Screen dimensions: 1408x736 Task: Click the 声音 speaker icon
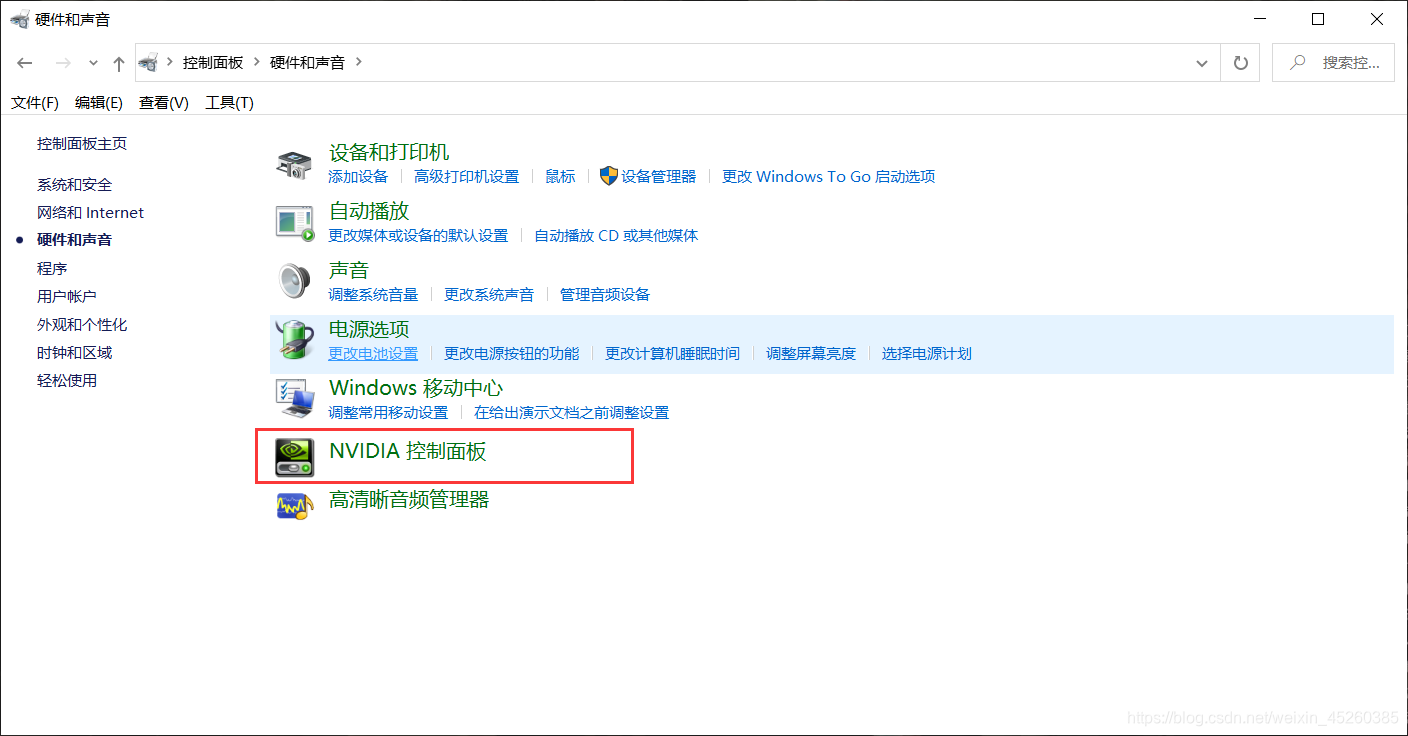pos(294,281)
